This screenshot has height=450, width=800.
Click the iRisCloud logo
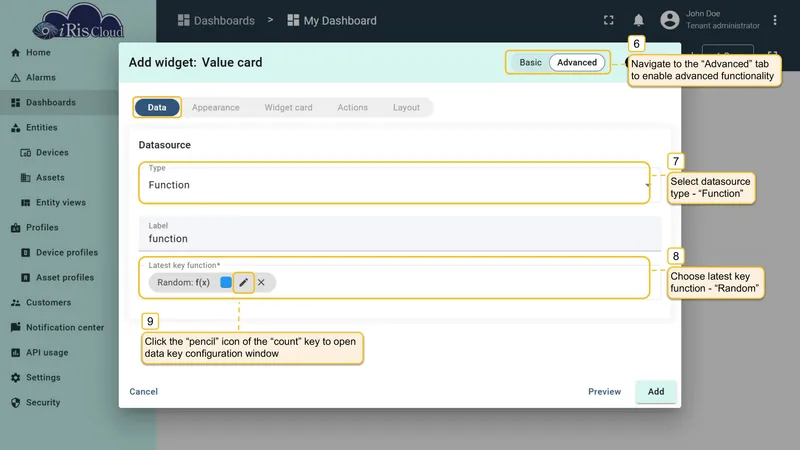tap(78, 22)
